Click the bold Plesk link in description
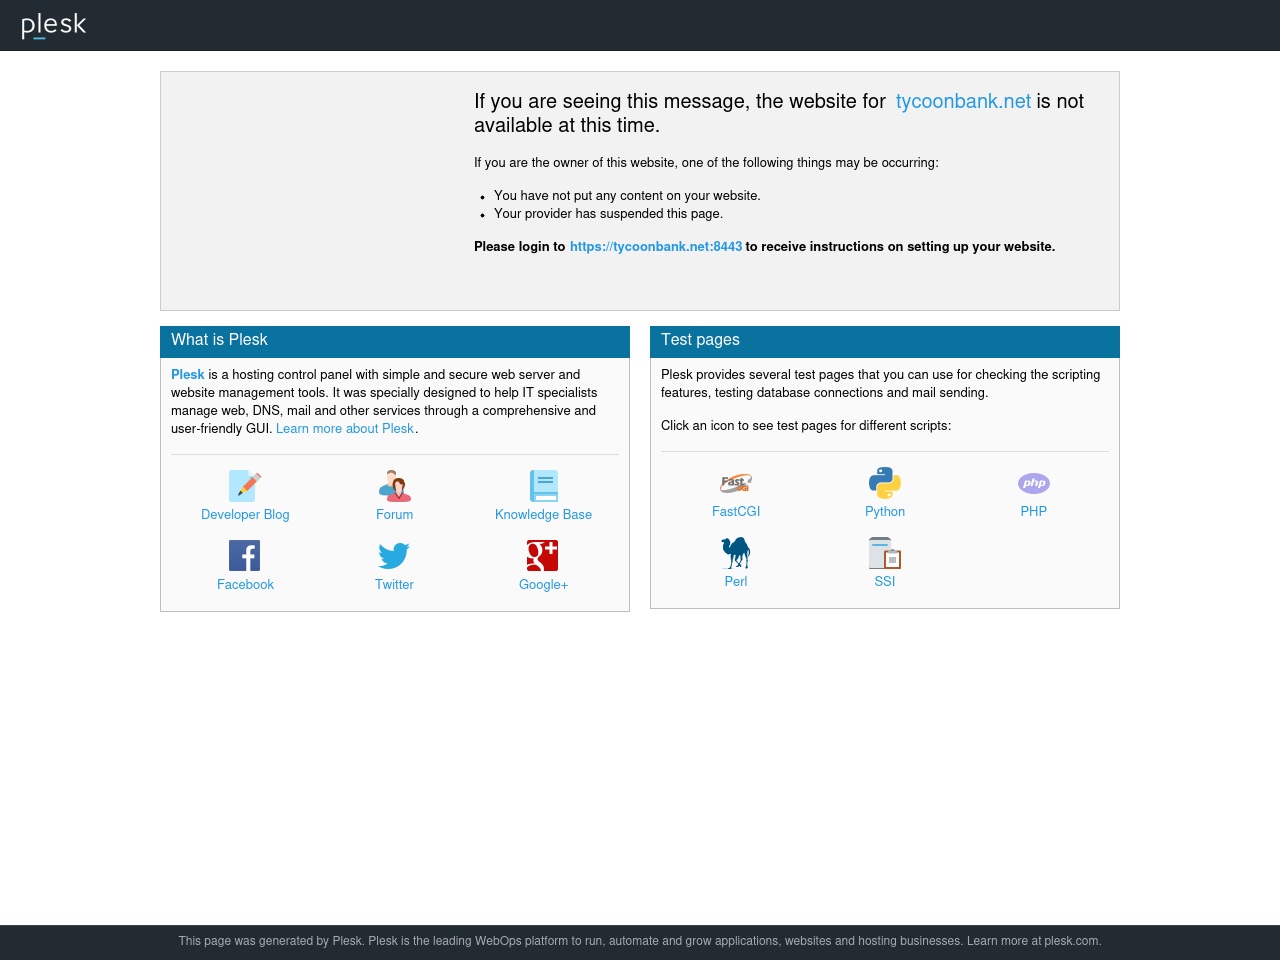The height and width of the screenshot is (960, 1280). [188, 375]
